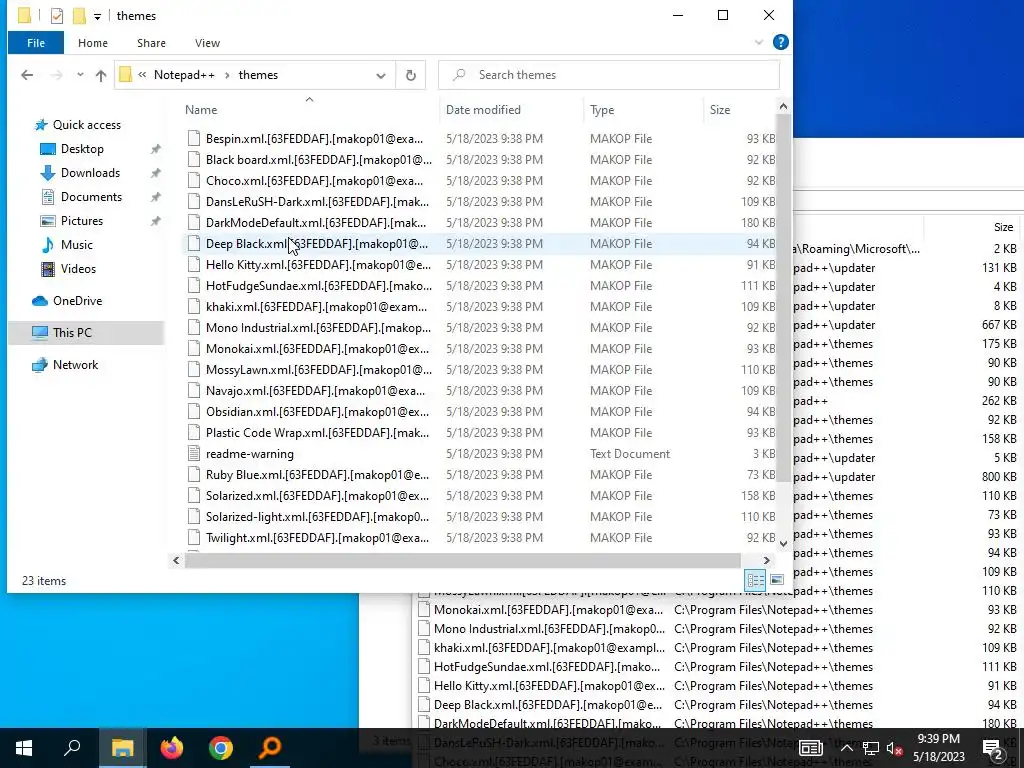
Task: Select HotFudgeSundae.xml file
Action: tap(480, 285)
